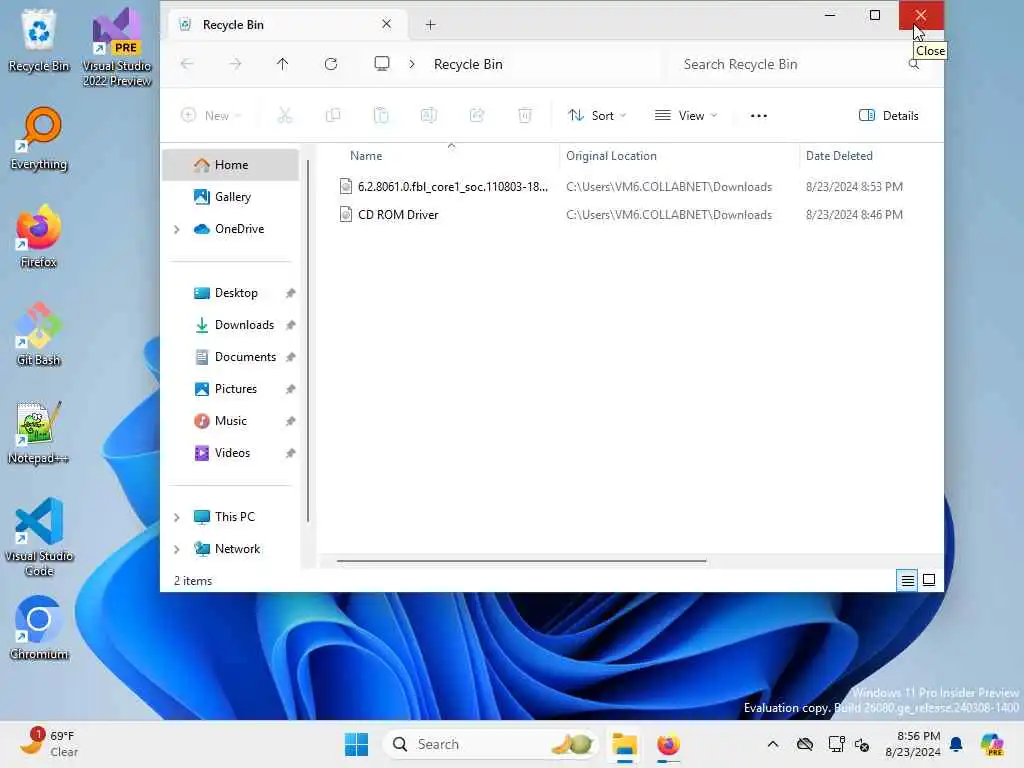The height and width of the screenshot is (768, 1024).
Task: Select This PC in the navigation pane
Action: click(x=231, y=517)
